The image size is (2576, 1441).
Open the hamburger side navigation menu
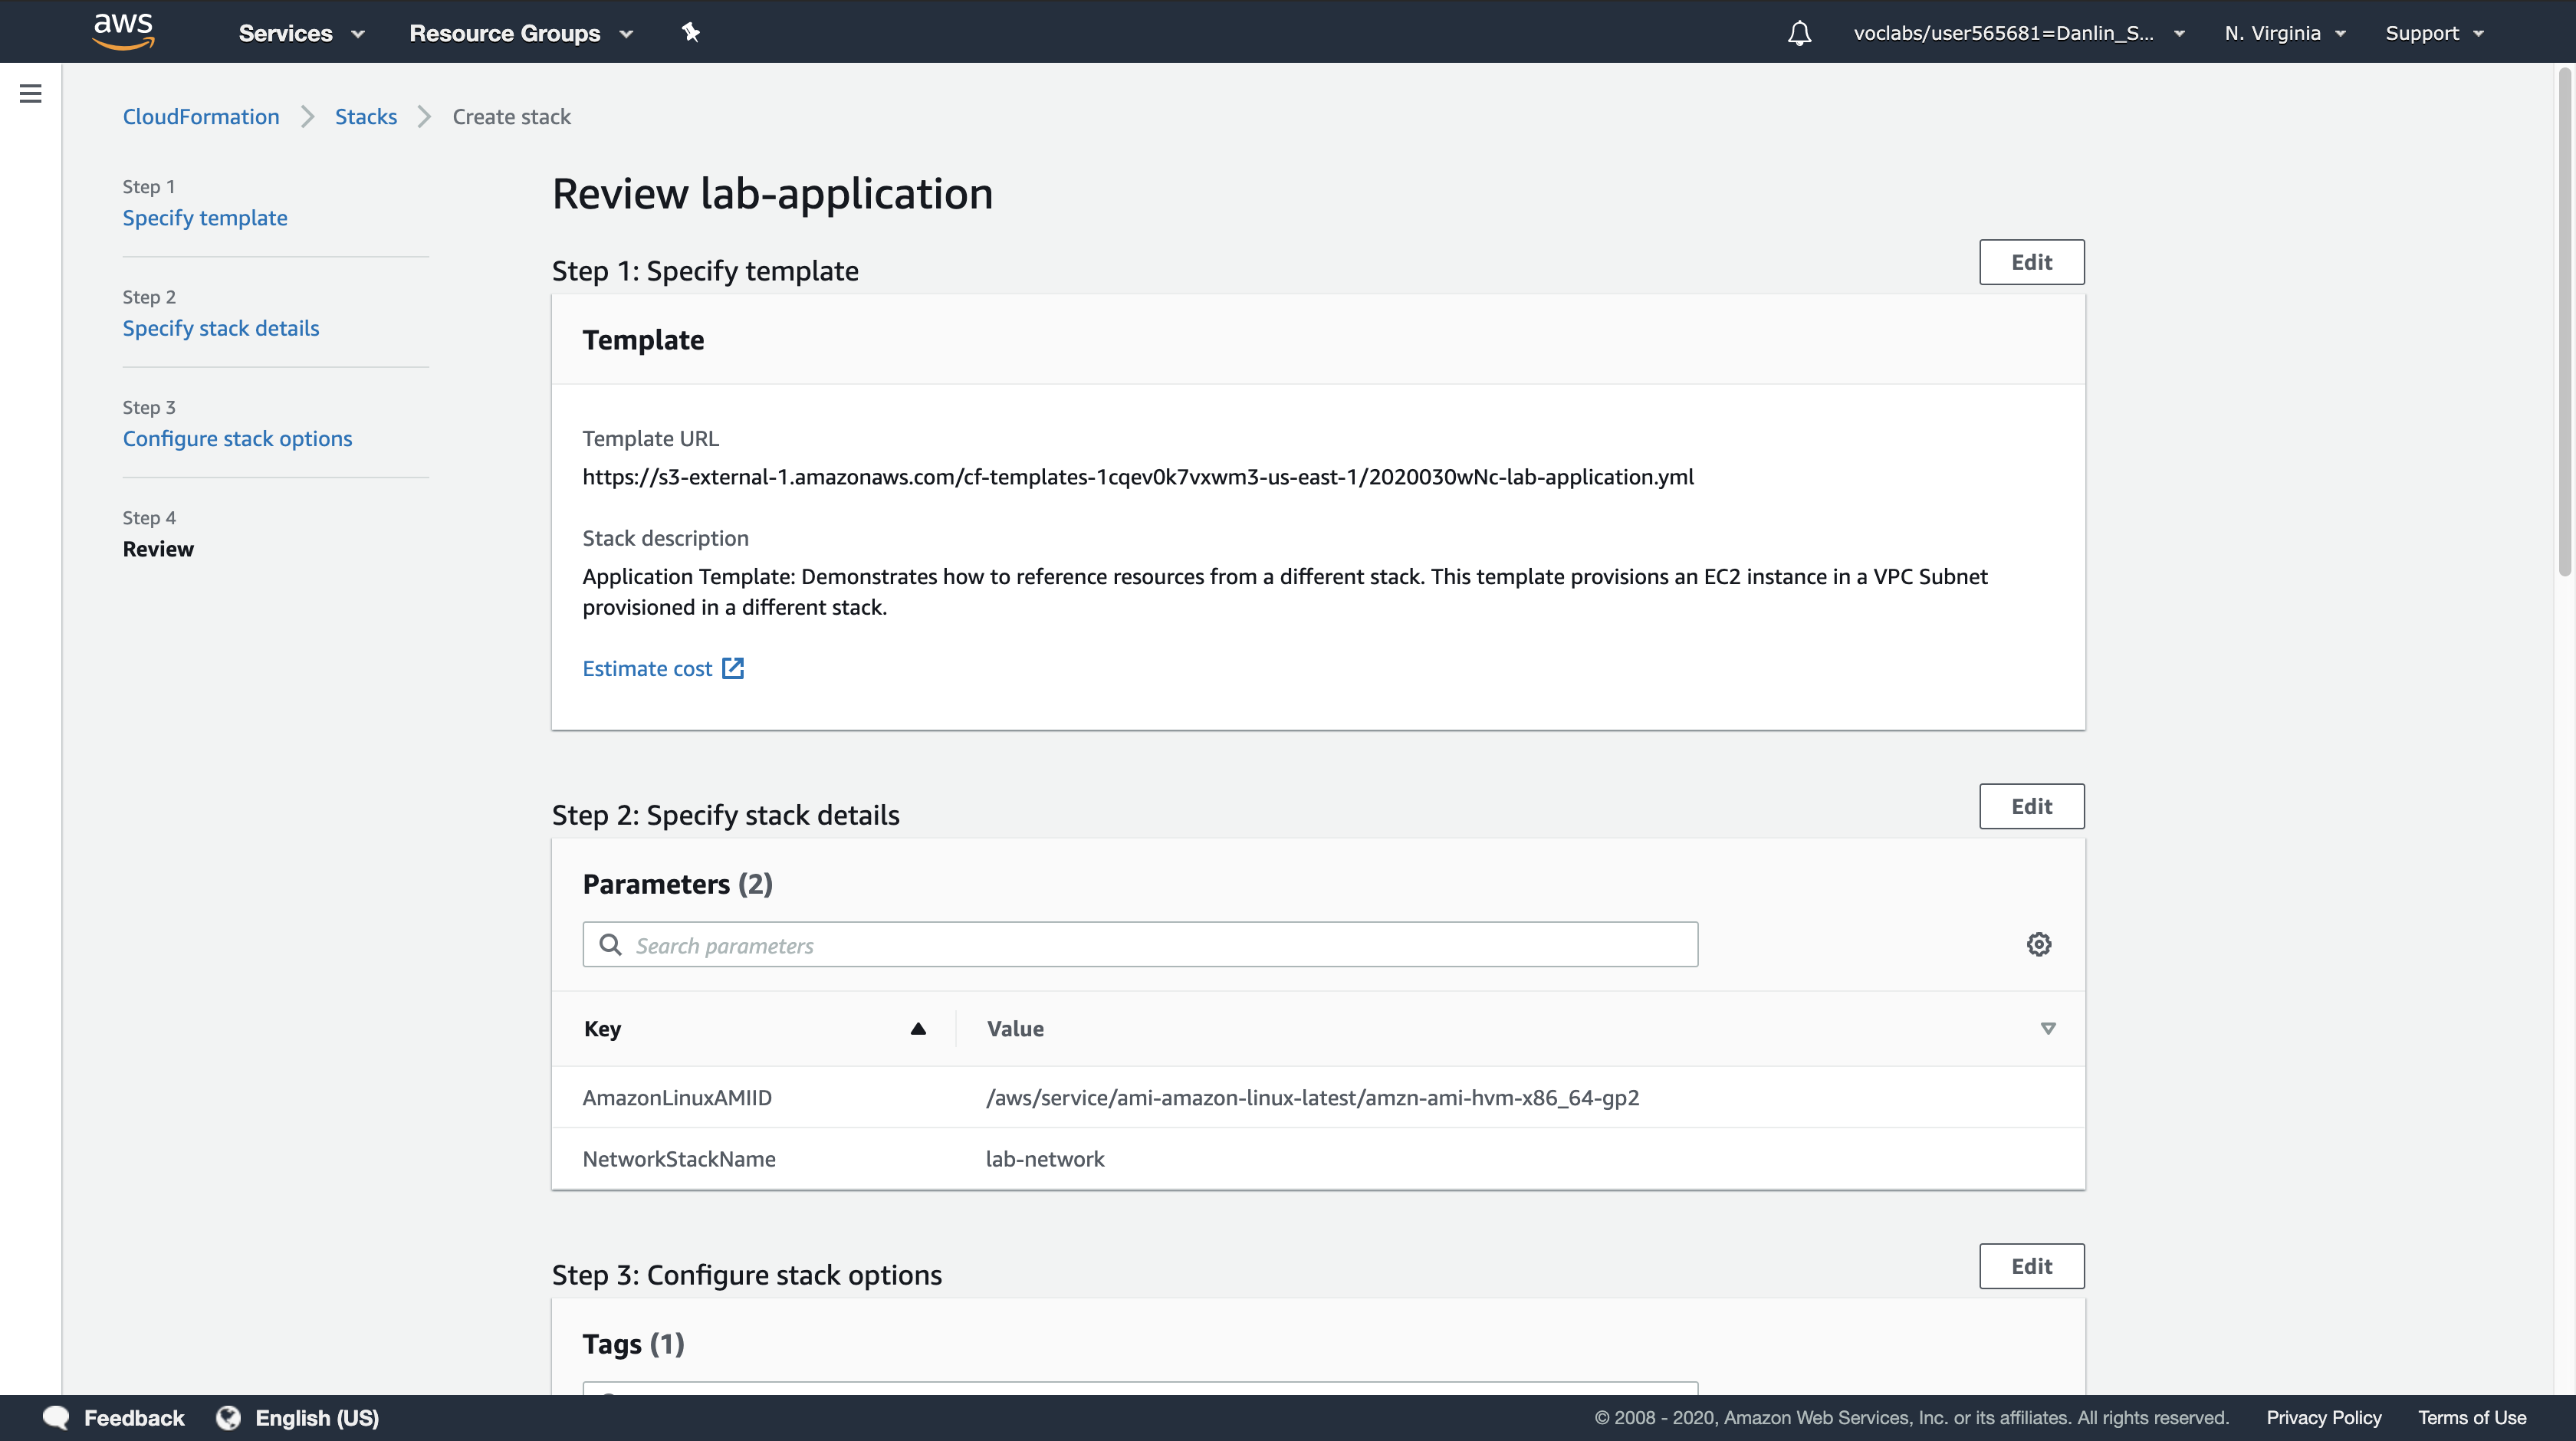31,94
